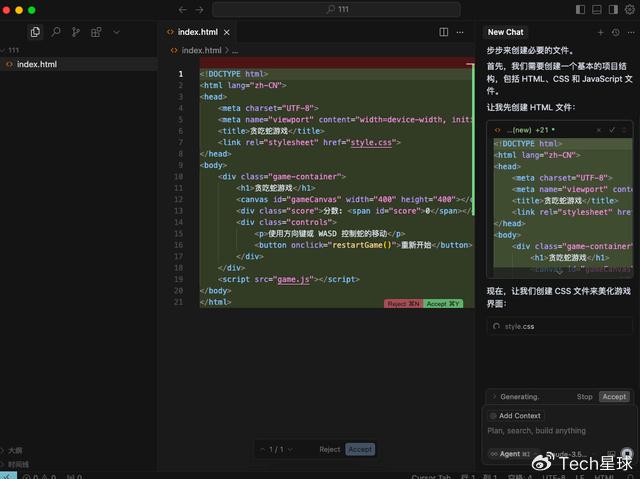Open style.css link in code

point(371,142)
